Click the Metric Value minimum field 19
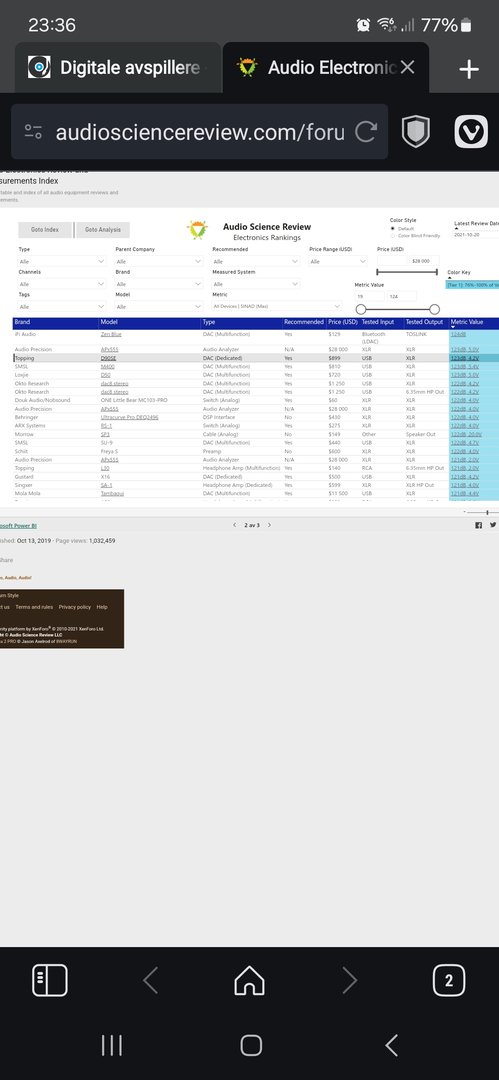This screenshot has height=1080, width=499. pos(369,296)
